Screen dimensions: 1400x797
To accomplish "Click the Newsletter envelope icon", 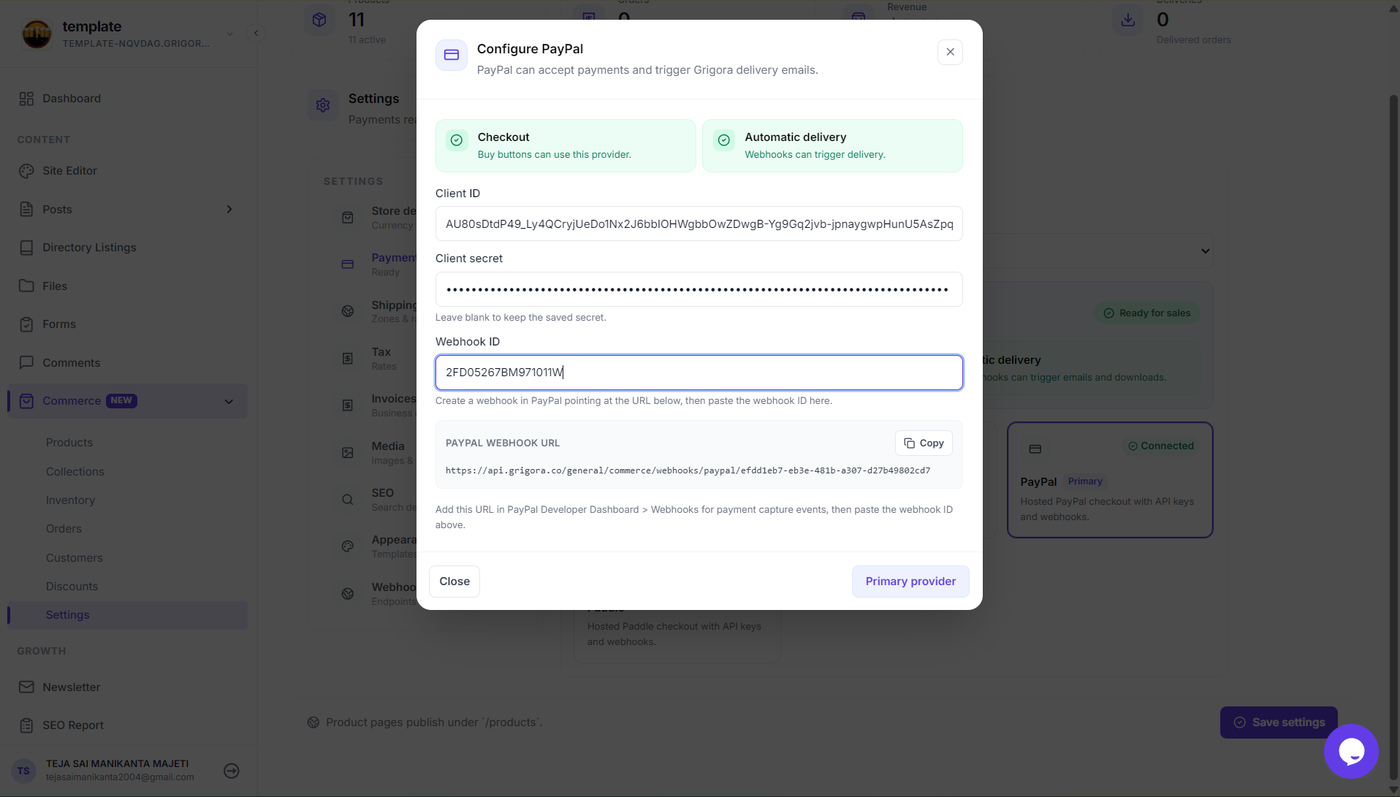I will pyautogui.click(x=26, y=687).
